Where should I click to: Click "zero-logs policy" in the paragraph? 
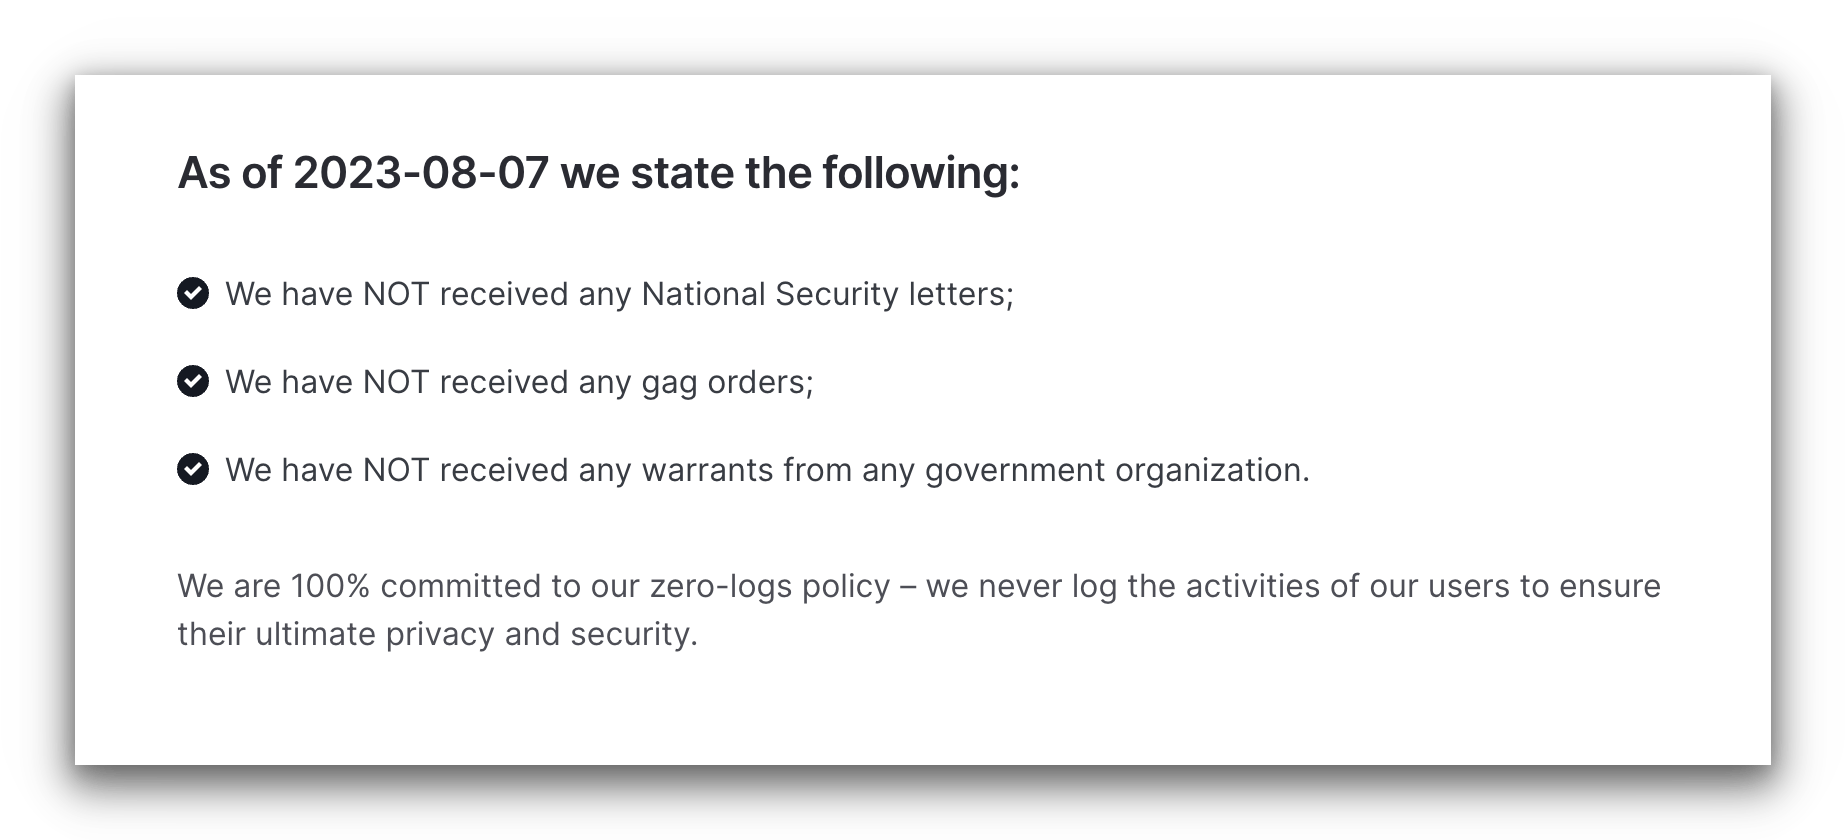[770, 586]
